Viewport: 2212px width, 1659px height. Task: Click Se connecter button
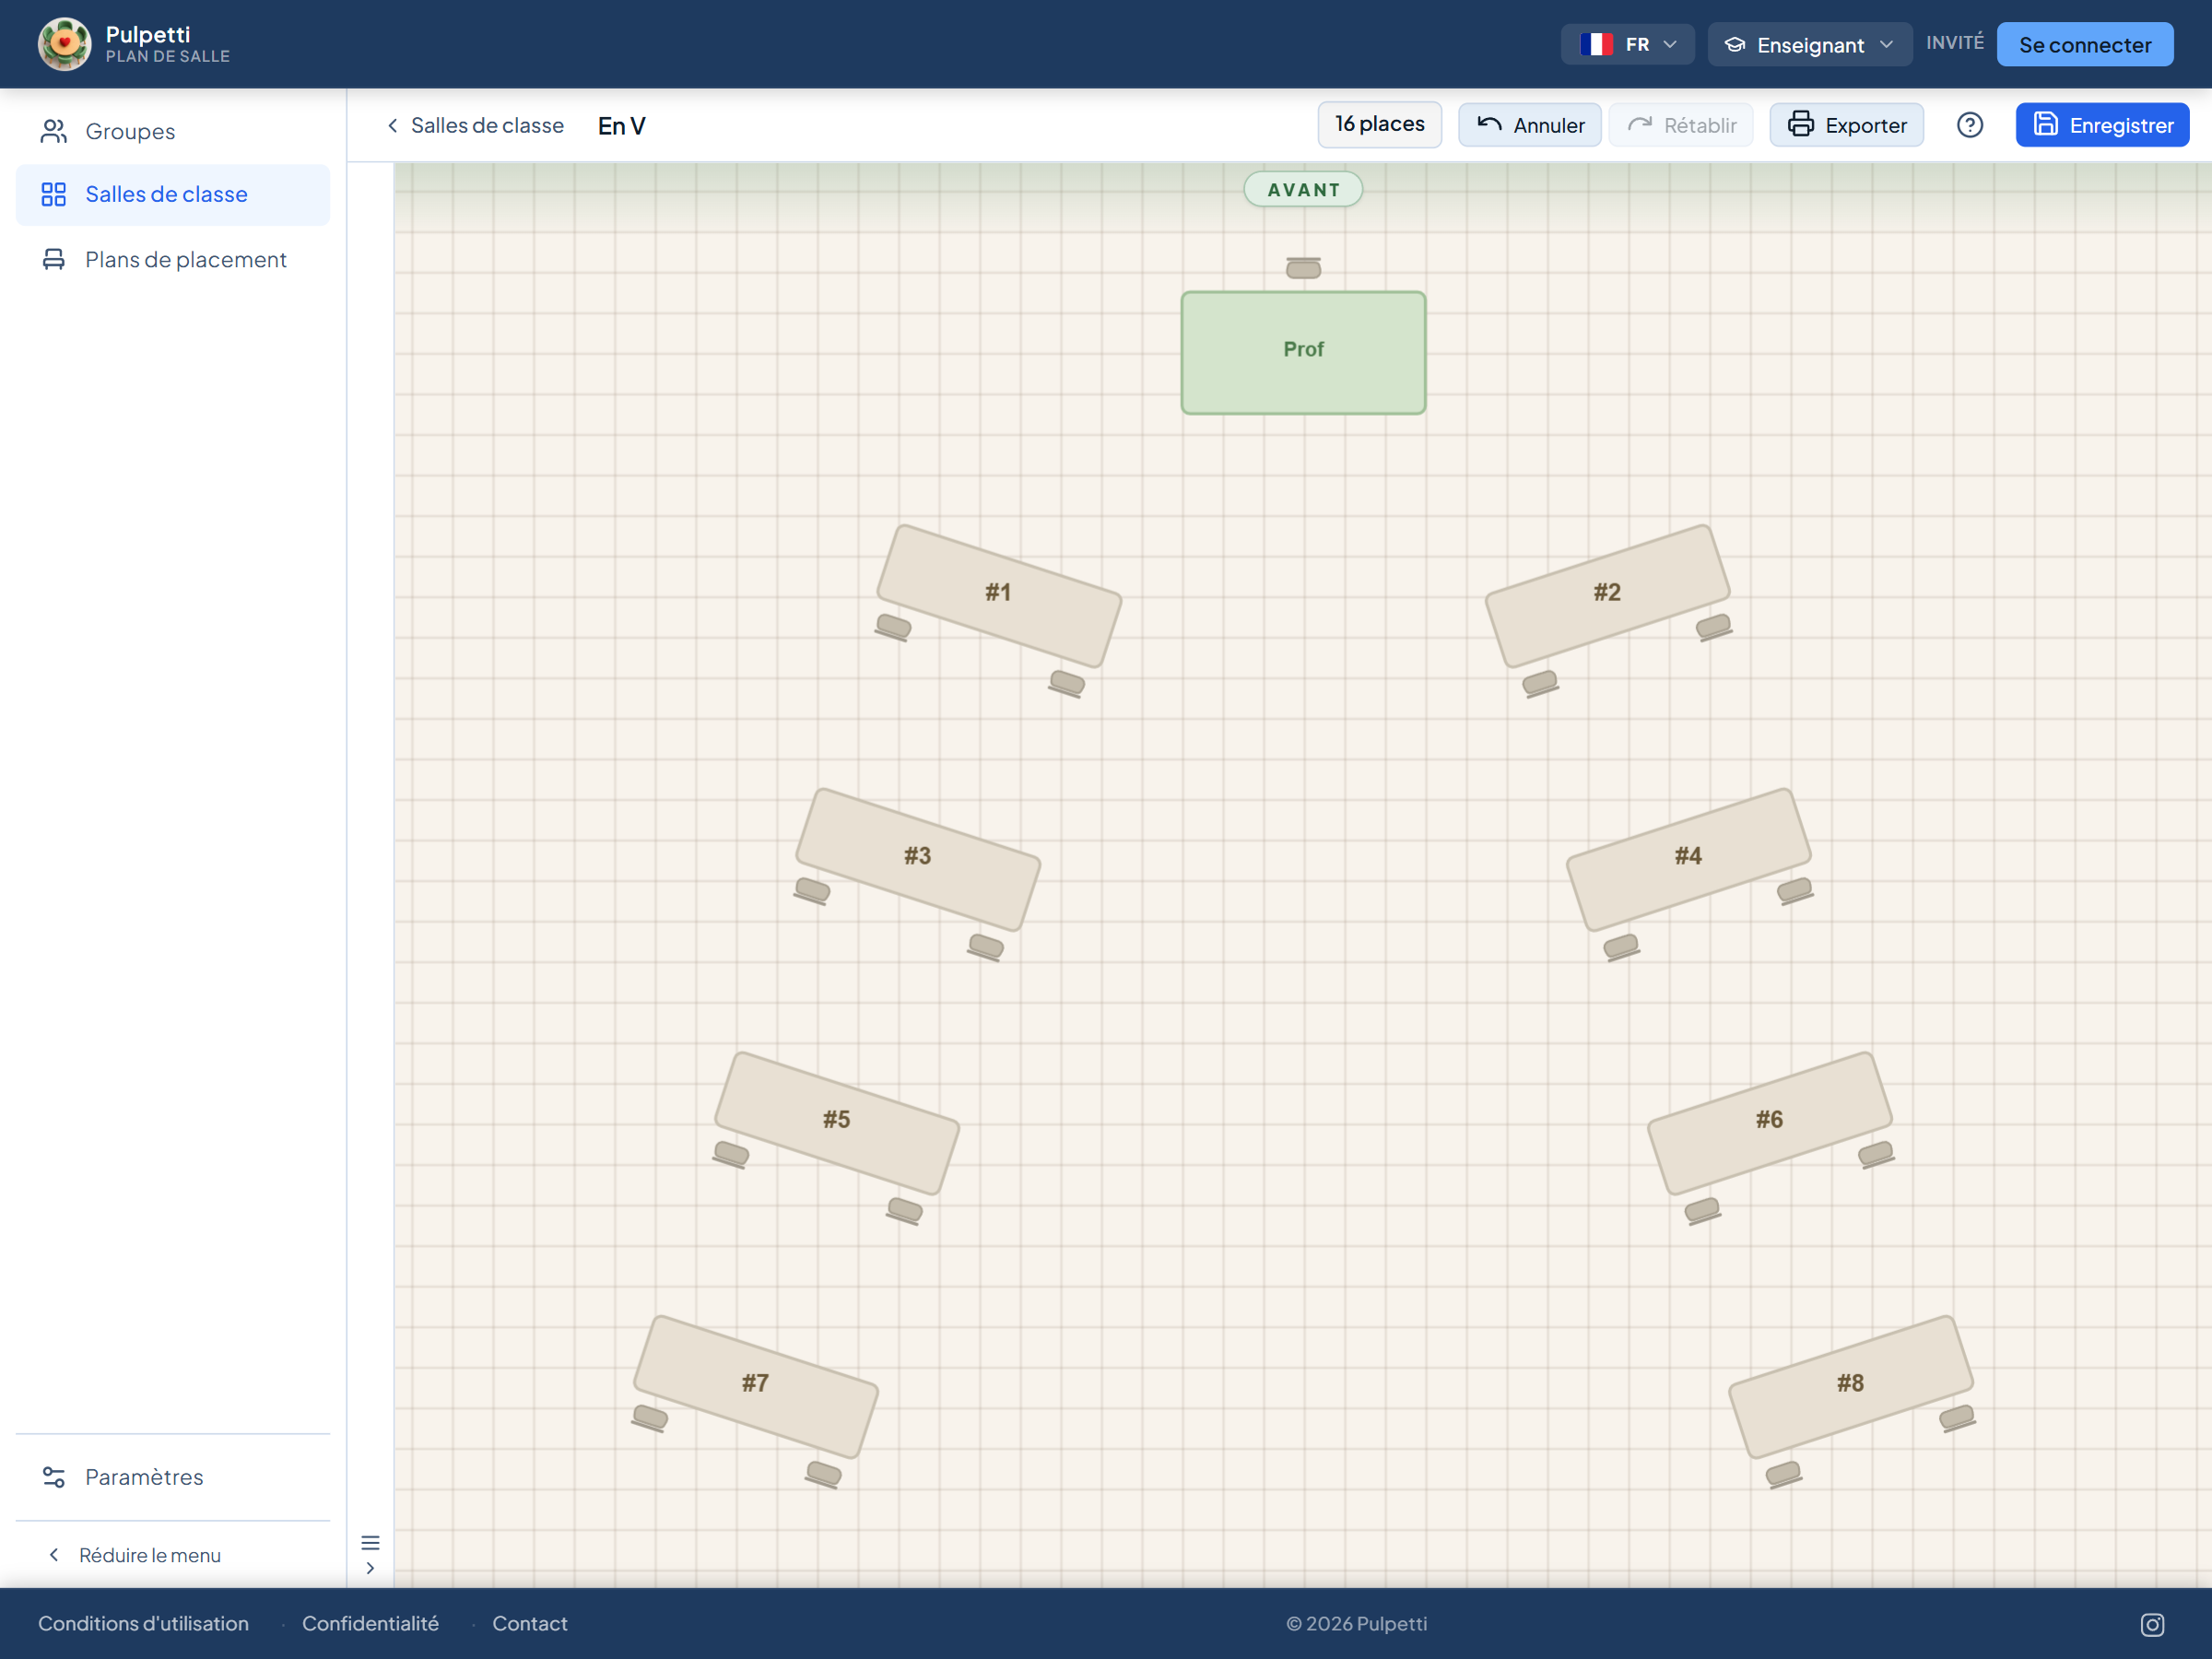coord(2084,44)
